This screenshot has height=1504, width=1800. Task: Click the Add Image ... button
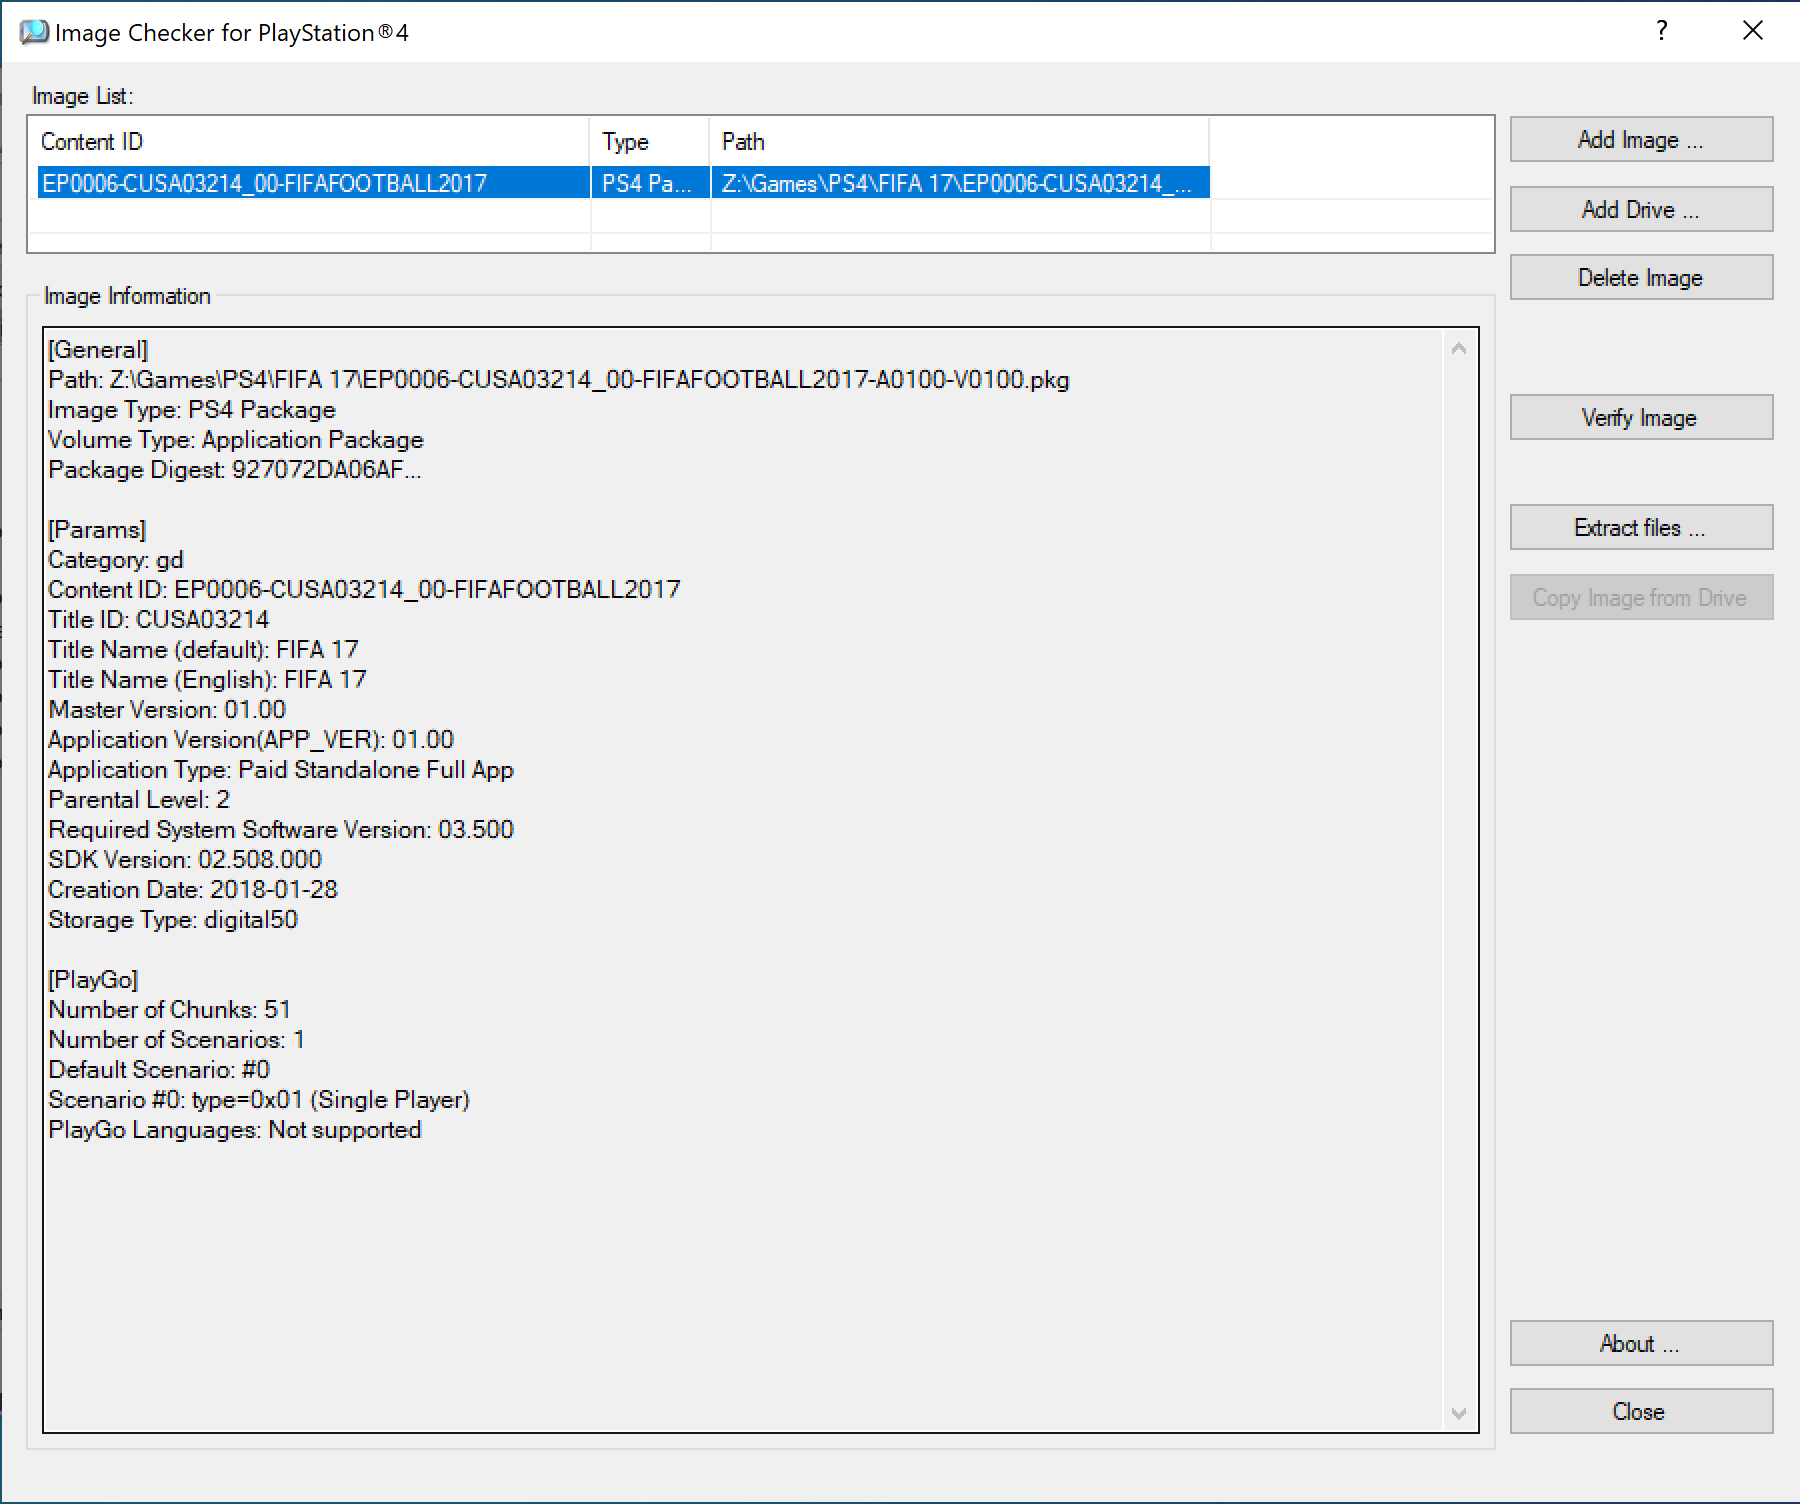(1641, 140)
